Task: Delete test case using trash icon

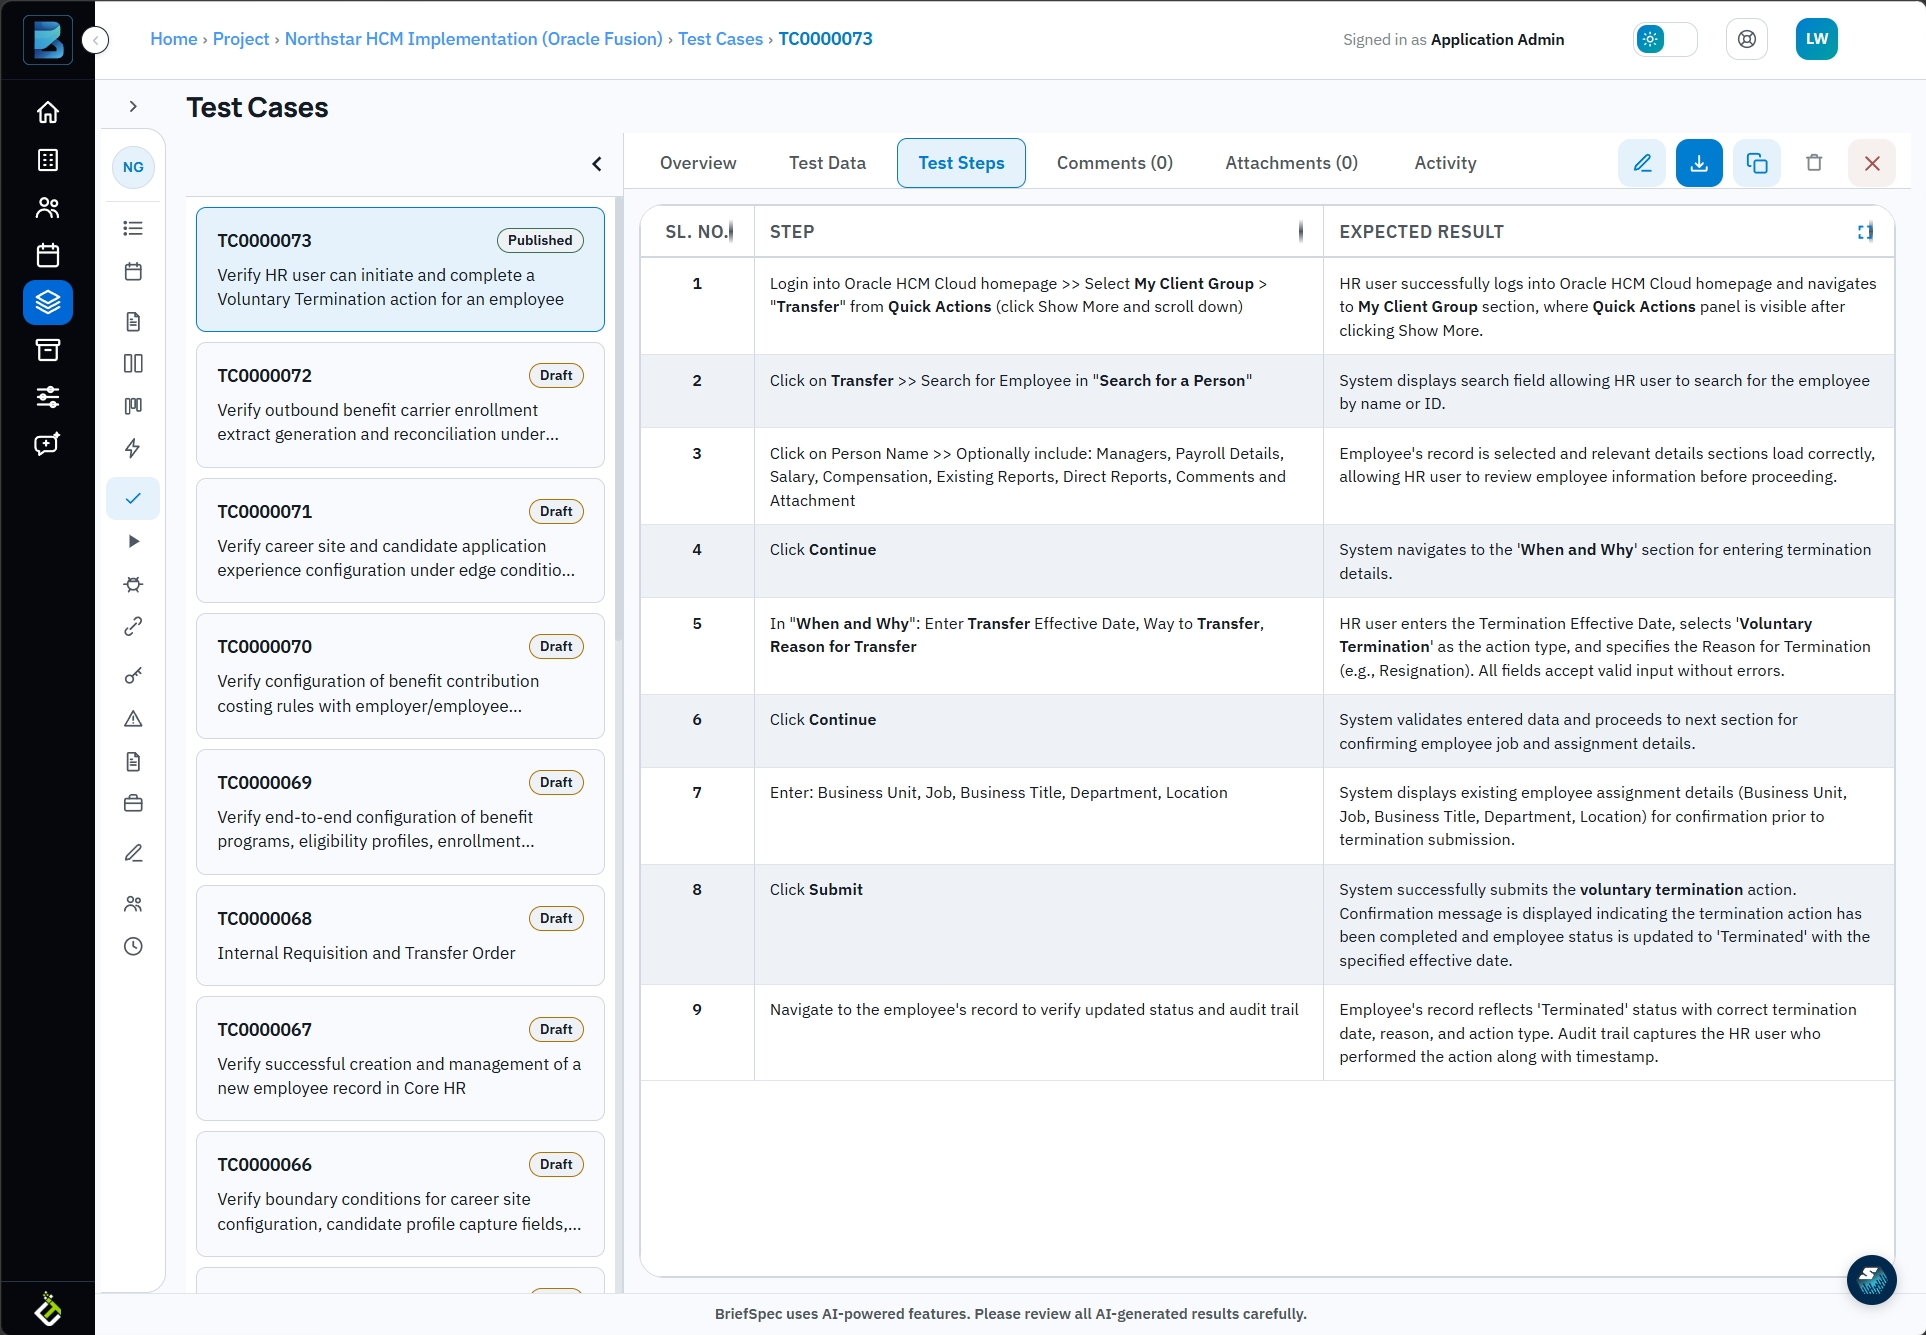Action: tap(1814, 163)
